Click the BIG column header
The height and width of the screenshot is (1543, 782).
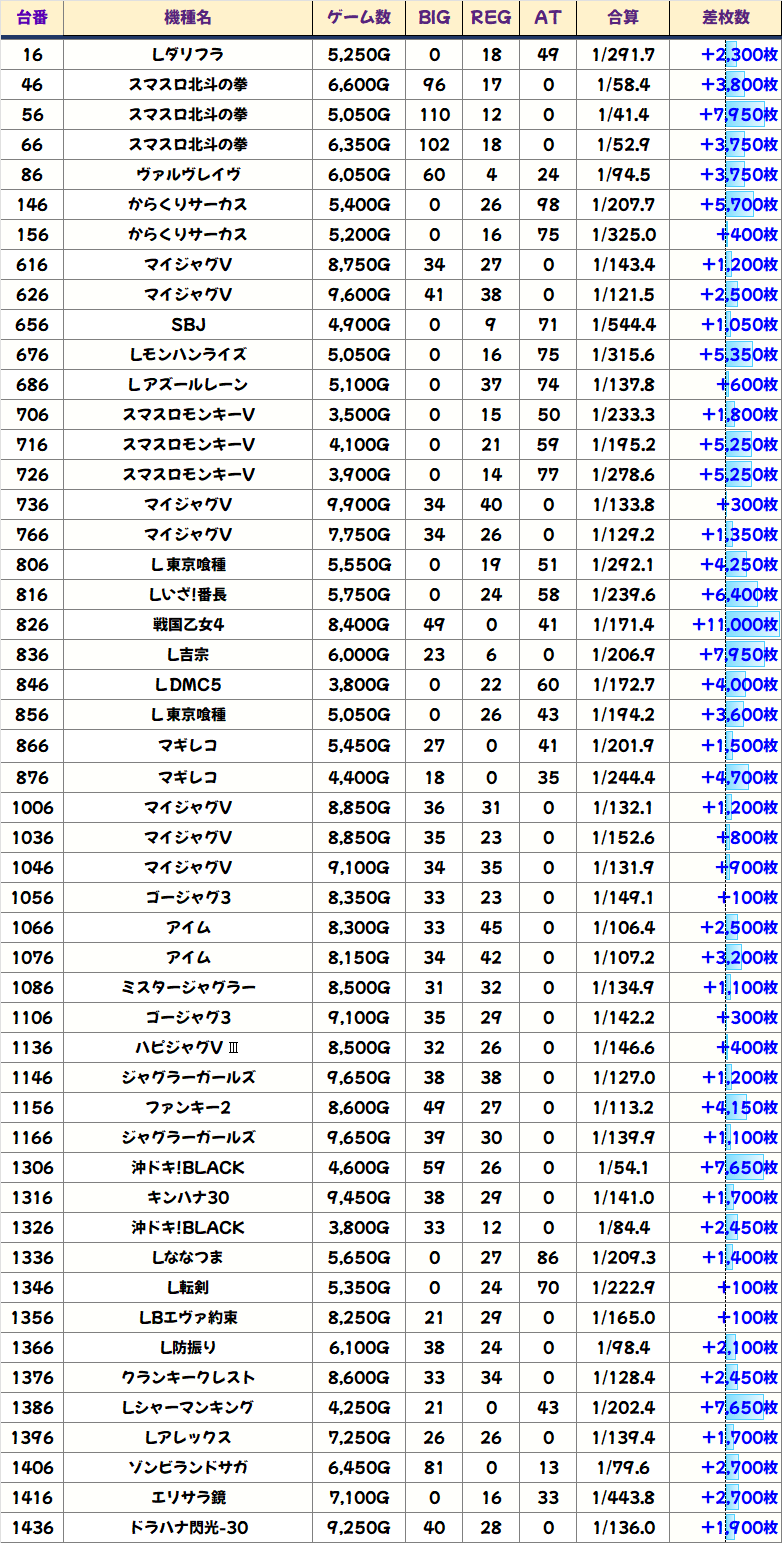tap(434, 19)
